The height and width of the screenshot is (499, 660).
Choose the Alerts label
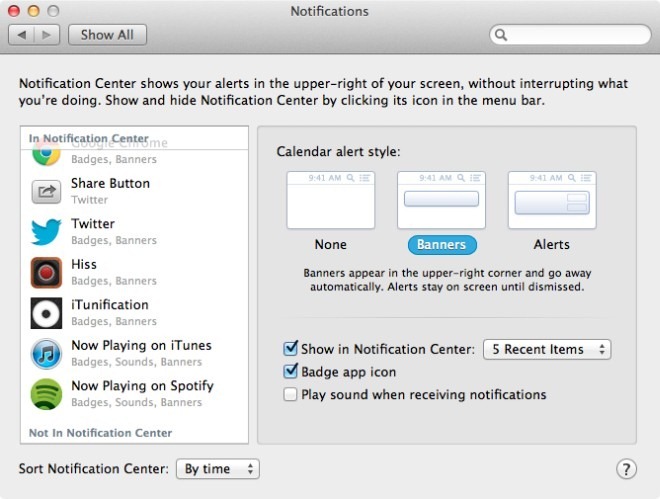pyautogui.click(x=552, y=244)
